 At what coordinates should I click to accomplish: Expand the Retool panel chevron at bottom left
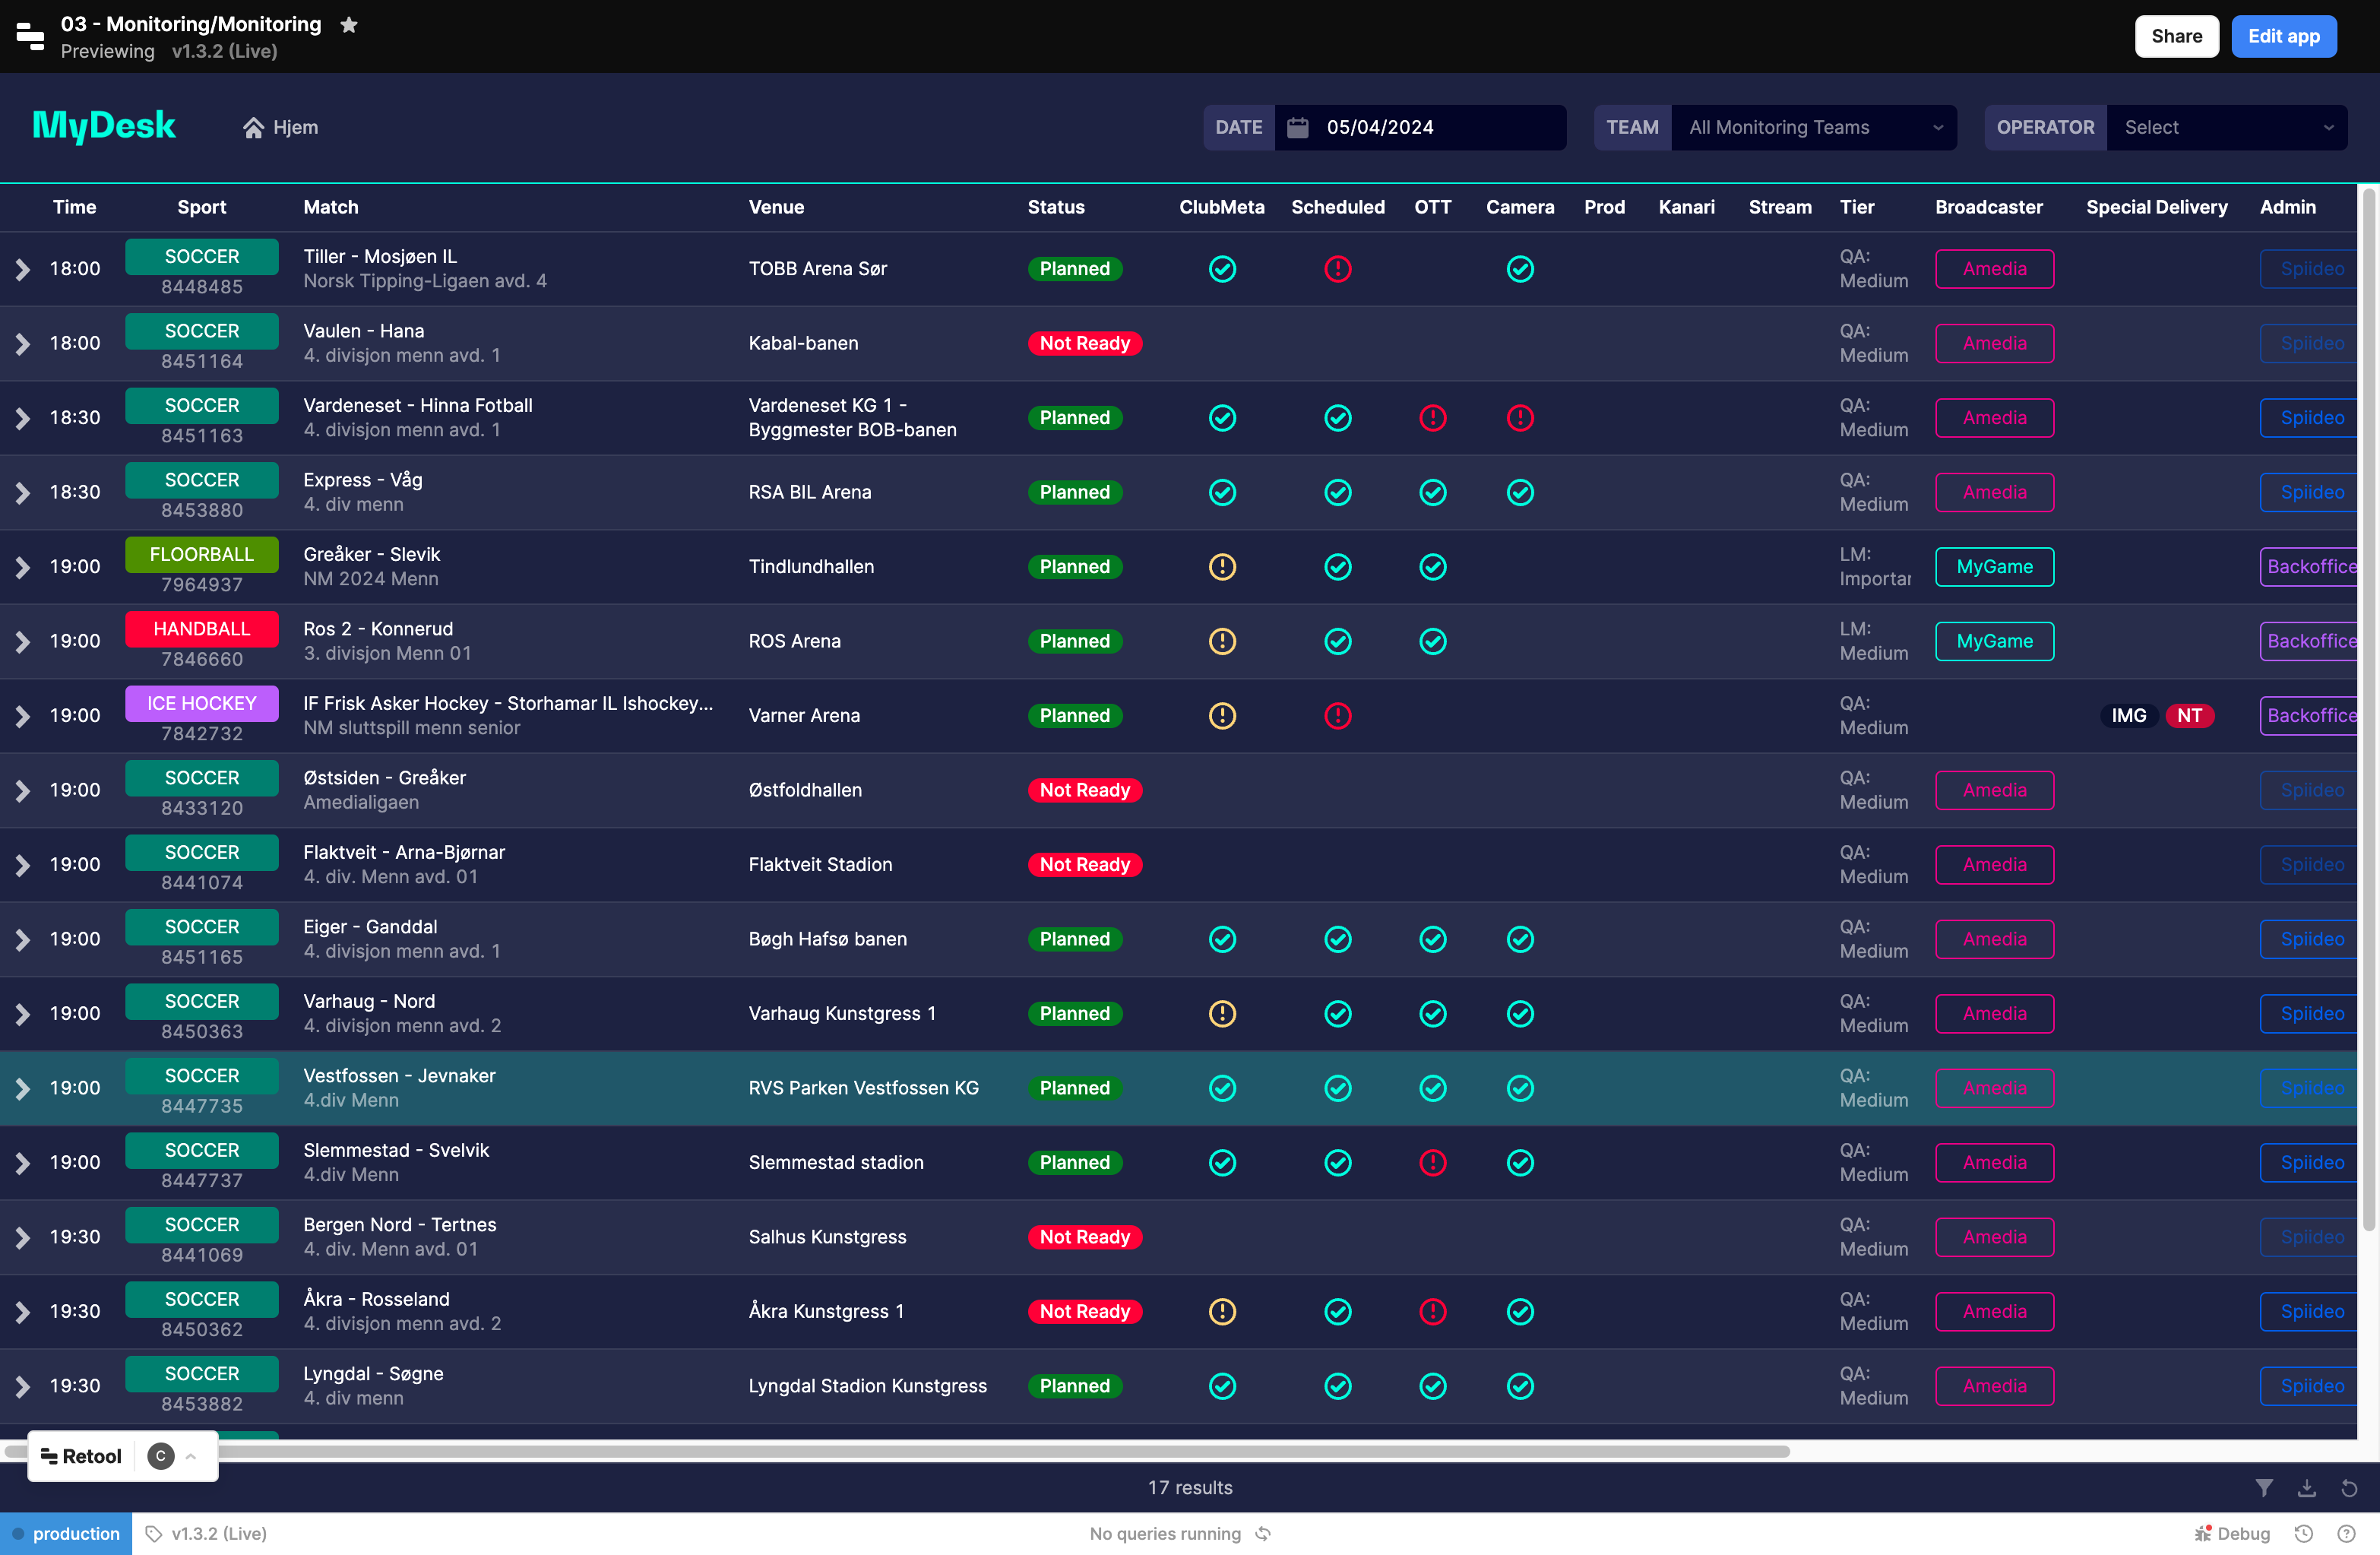(x=191, y=1456)
